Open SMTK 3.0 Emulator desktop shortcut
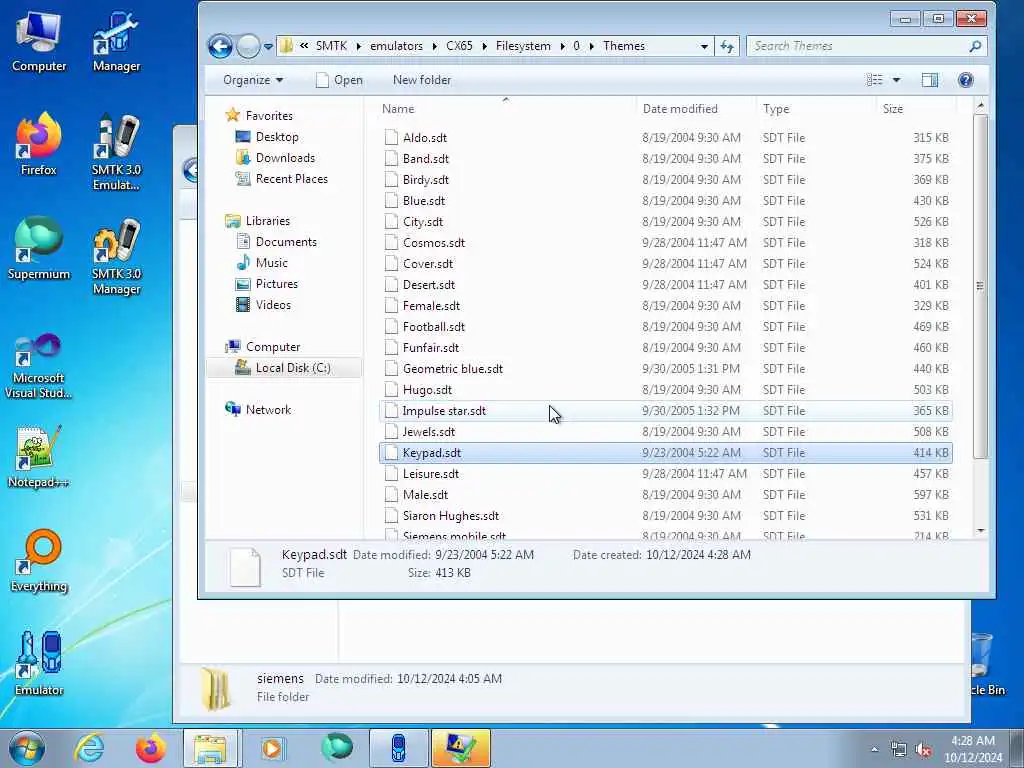The width and height of the screenshot is (1024, 768). [x=116, y=152]
